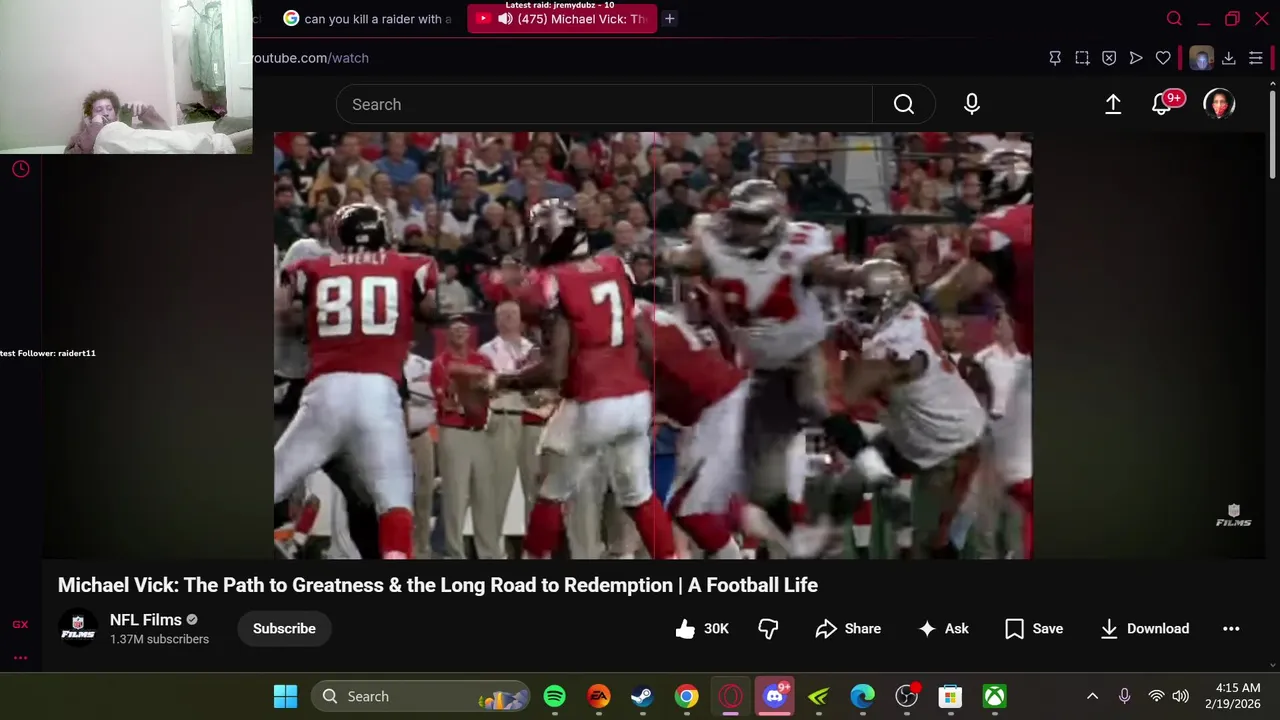
Task: Open the browser profile avatar in toolbar
Action: tap(1201, 58)
